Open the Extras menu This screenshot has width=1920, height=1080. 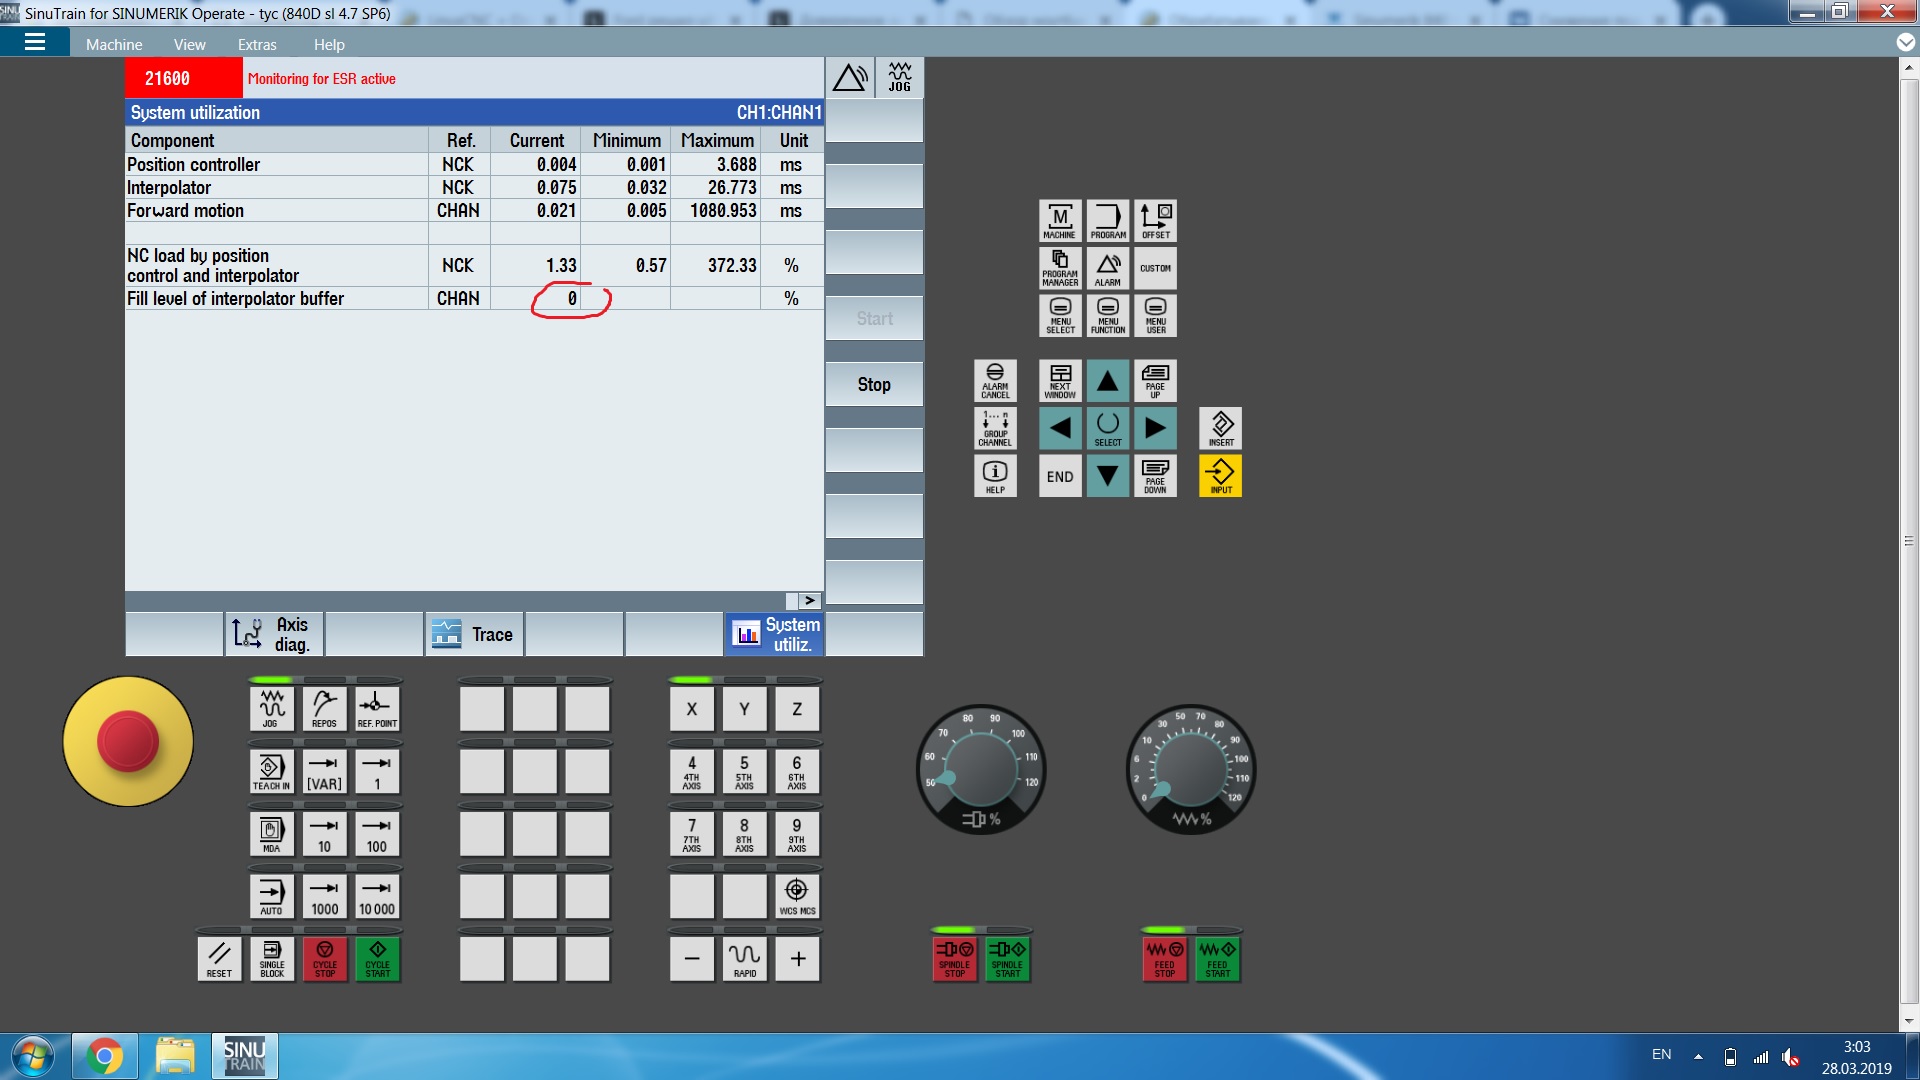(257, 44)
